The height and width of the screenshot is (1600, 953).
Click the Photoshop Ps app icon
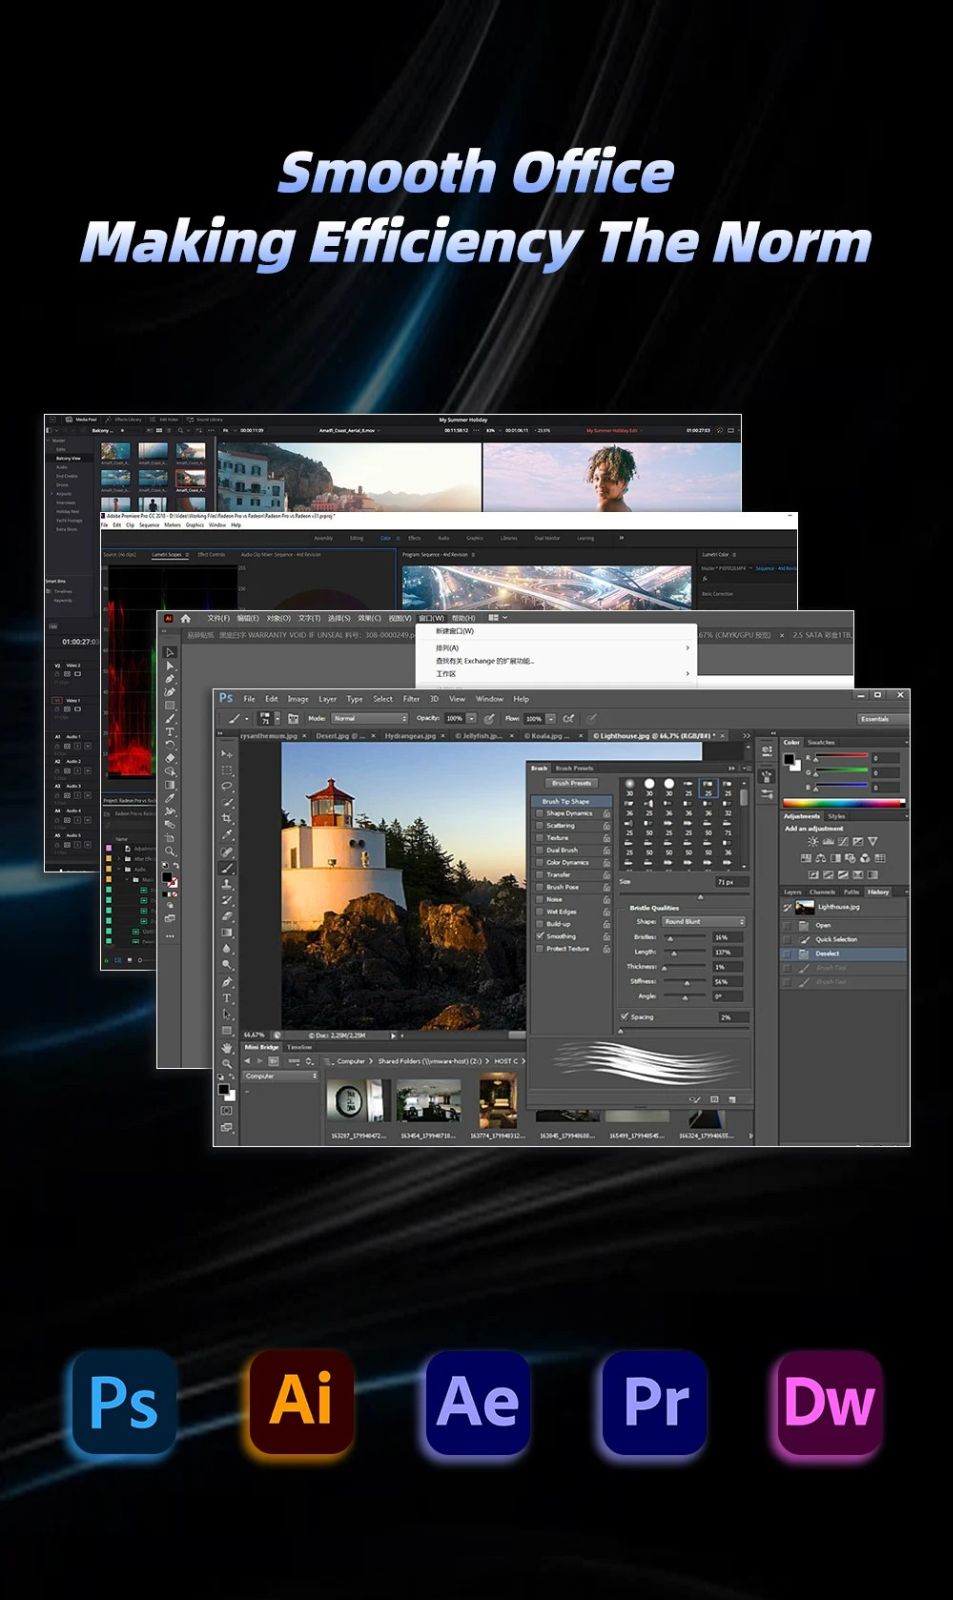click(x=124, y=1402)
